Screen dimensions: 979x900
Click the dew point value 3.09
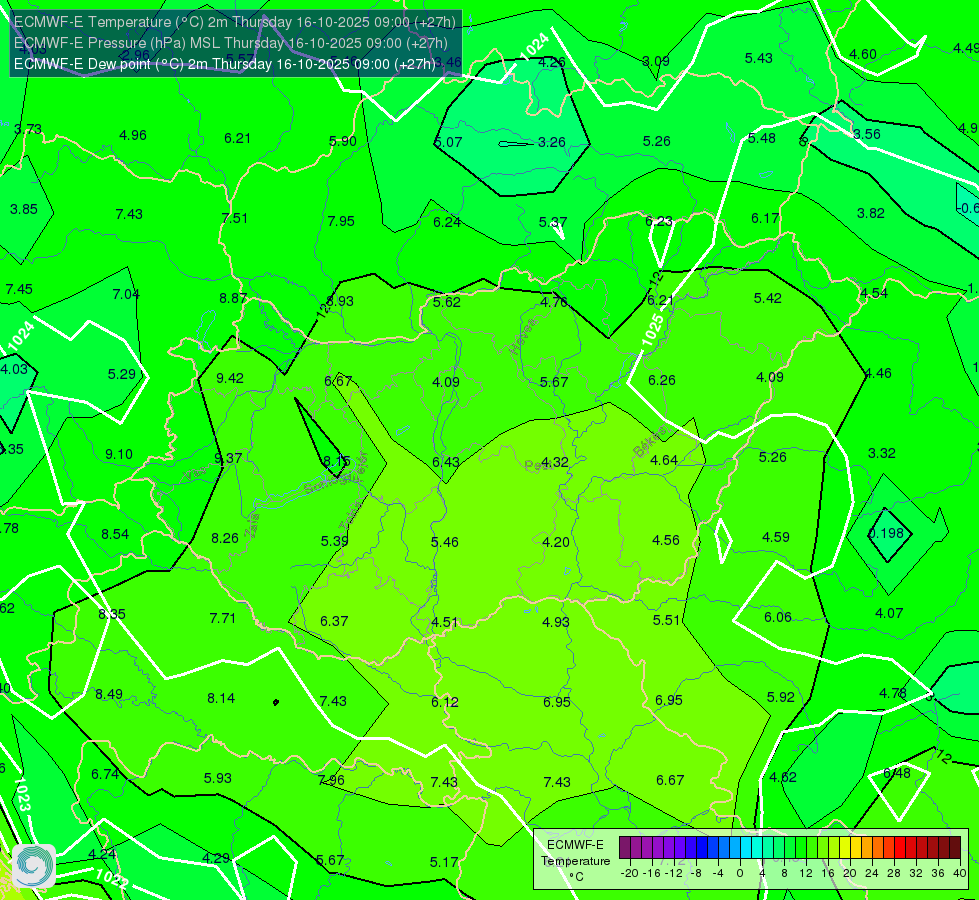(656, 61)
